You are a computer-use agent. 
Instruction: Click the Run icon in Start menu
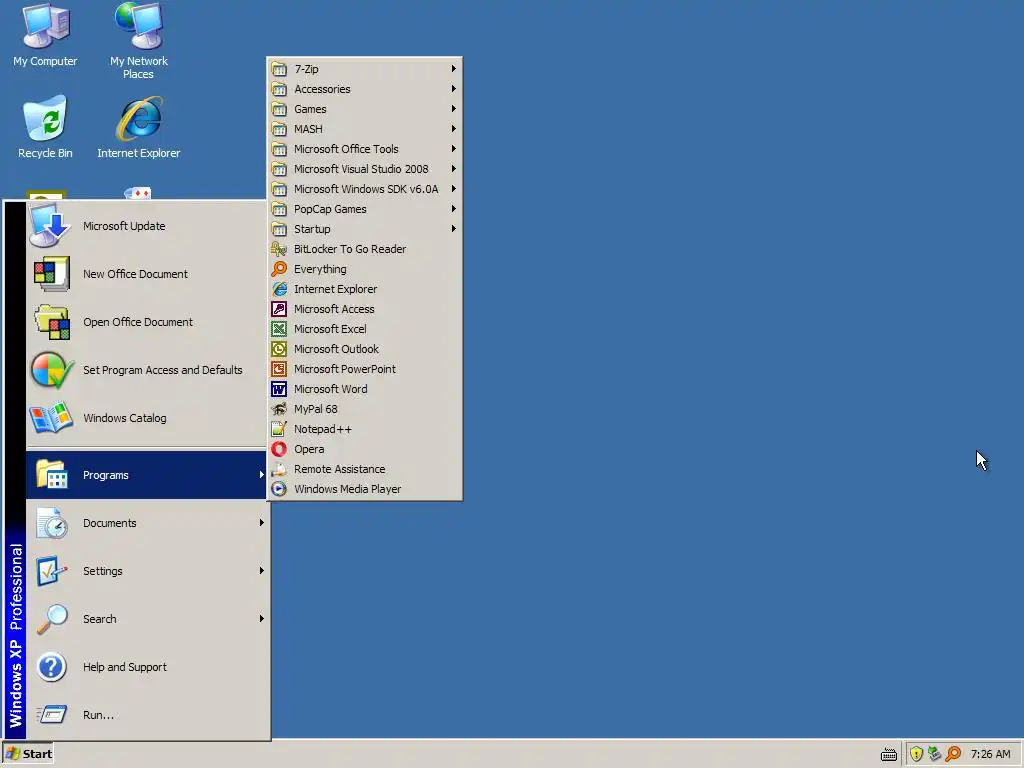[52, 714]
